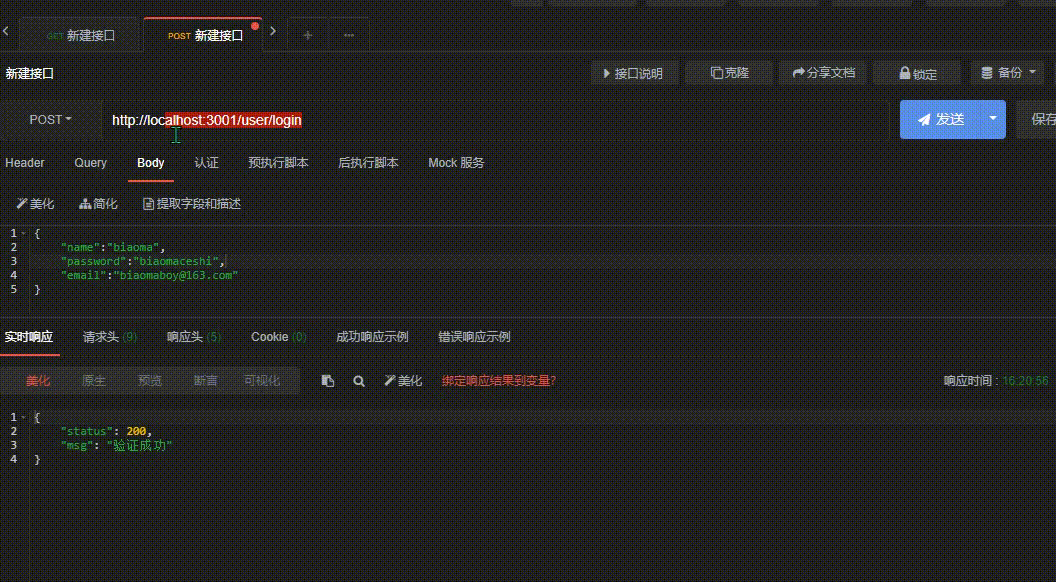Click the request URL input field
The image size is (1056, 582).
(x=498, y=120)
